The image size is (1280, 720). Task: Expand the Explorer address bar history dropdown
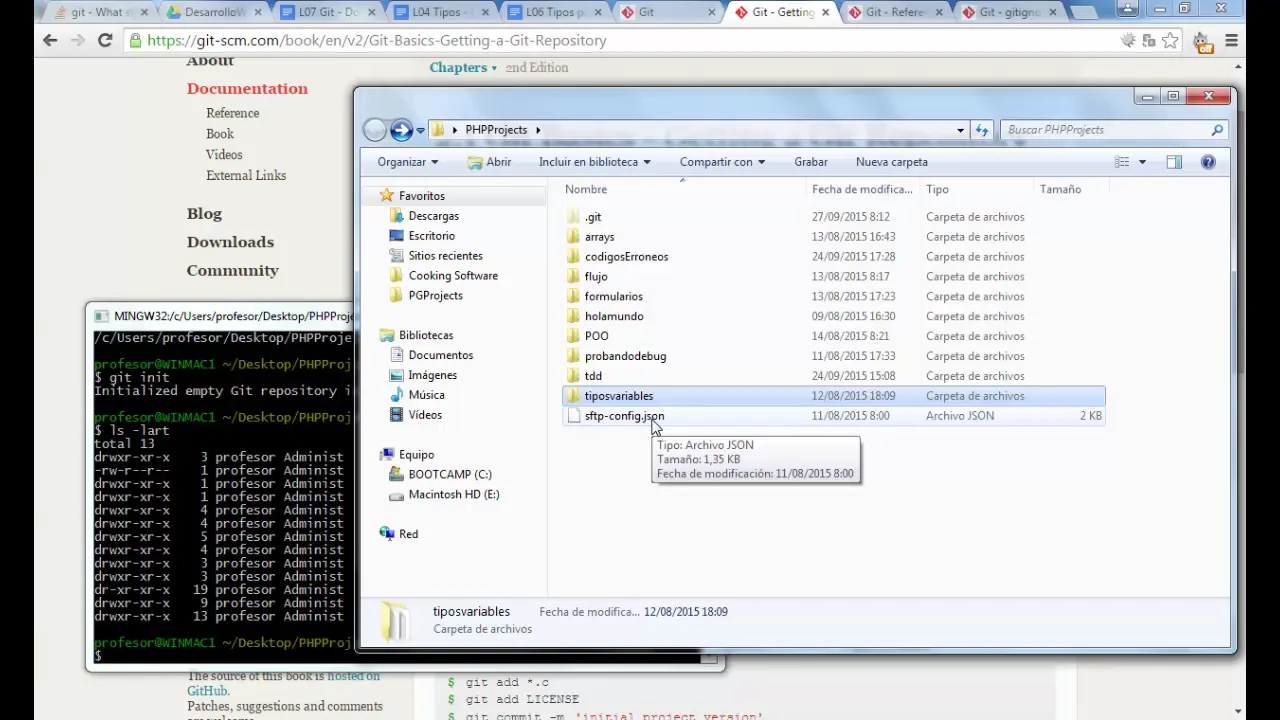(960, 130)
